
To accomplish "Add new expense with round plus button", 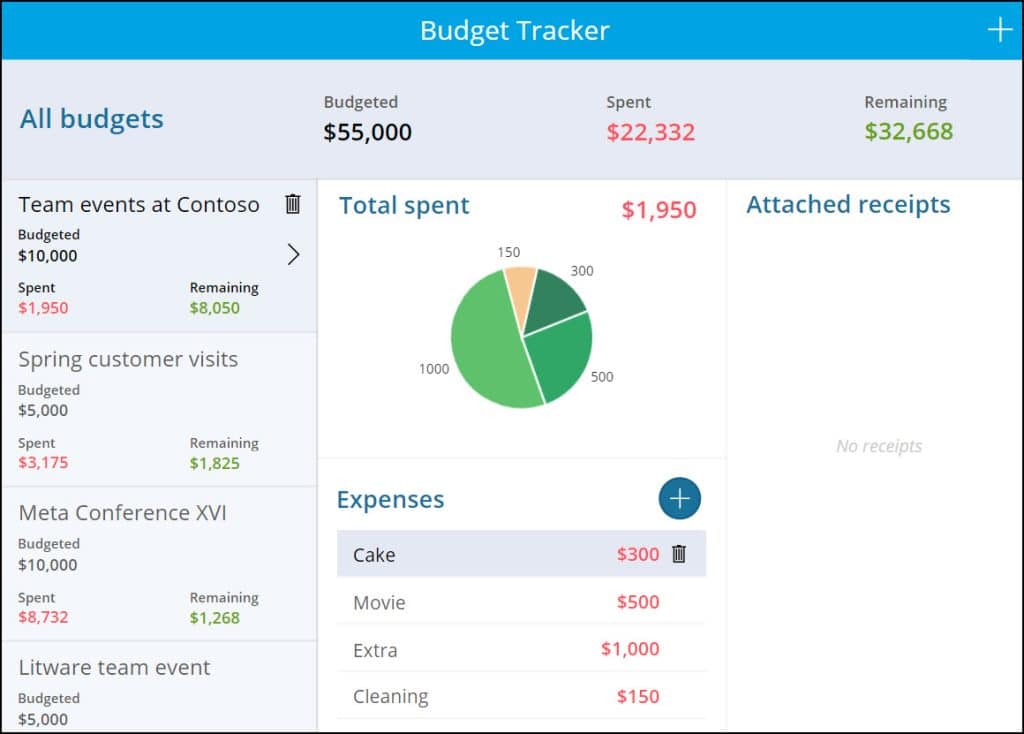I will [x=679, y=498].
